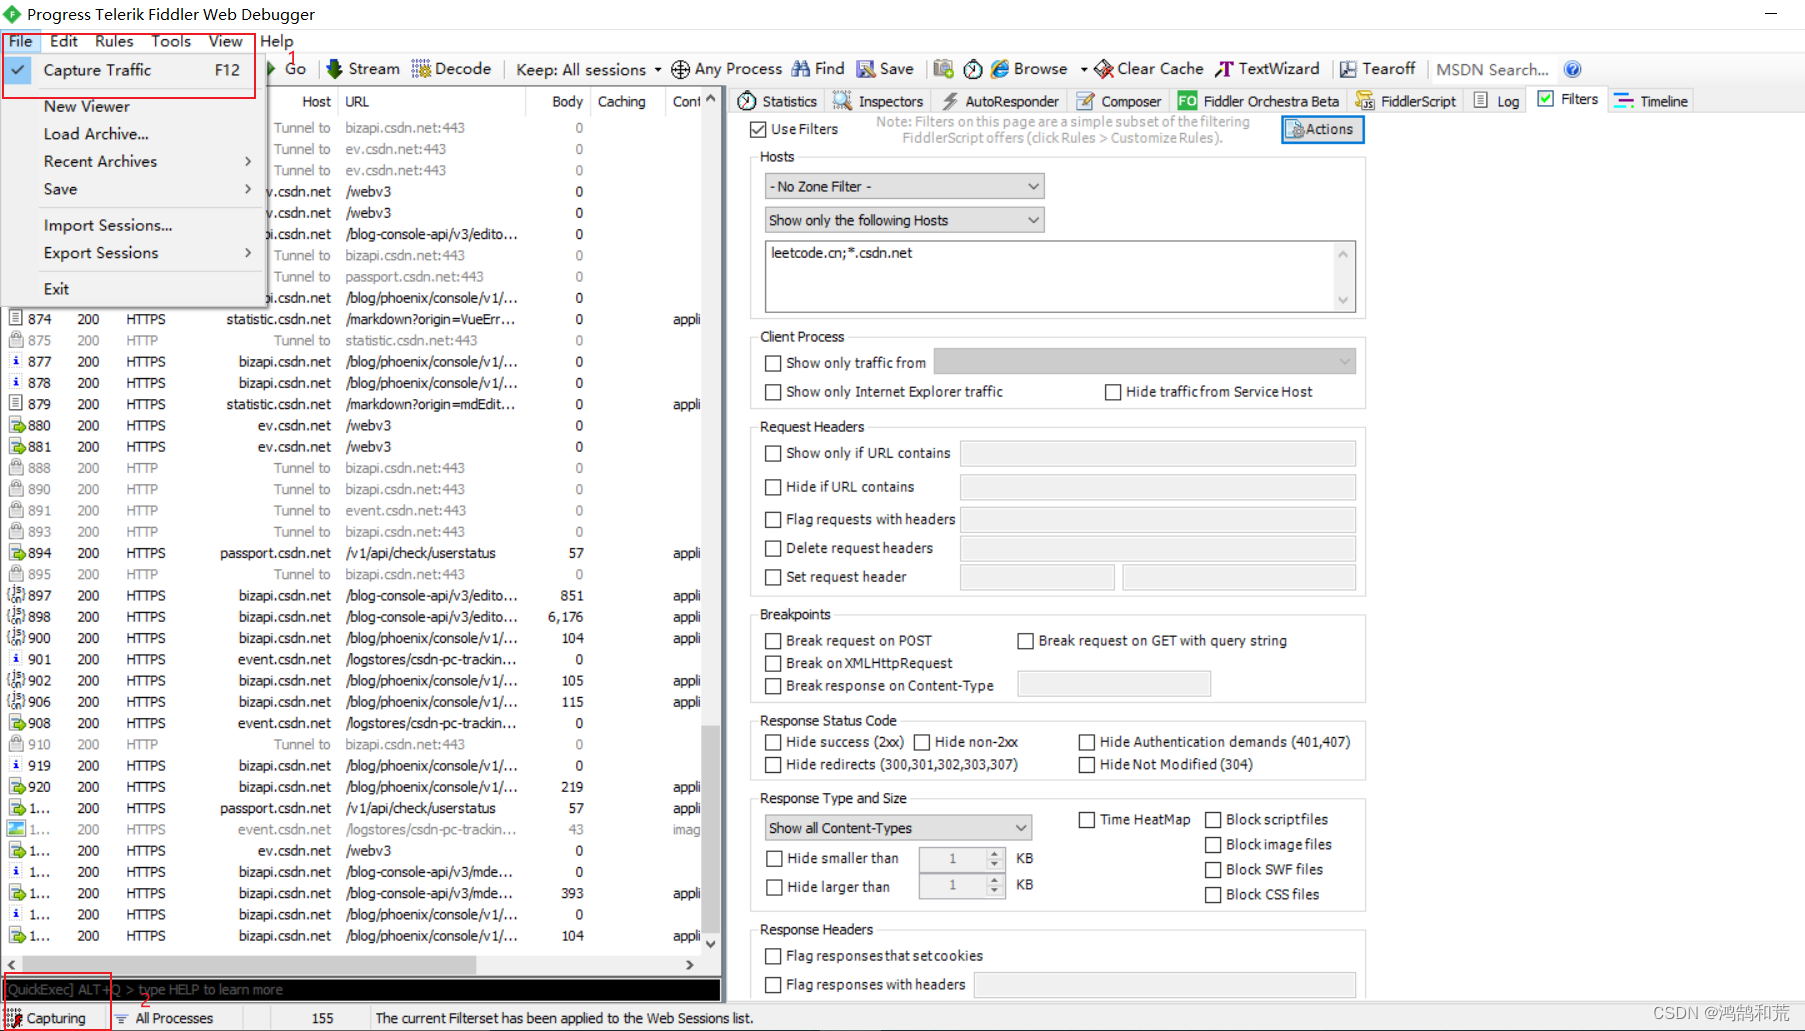Click the Browse Internet Explorer icon
The height and width of the screenshot is (1031, 1805).
(x=1000, y=69)
